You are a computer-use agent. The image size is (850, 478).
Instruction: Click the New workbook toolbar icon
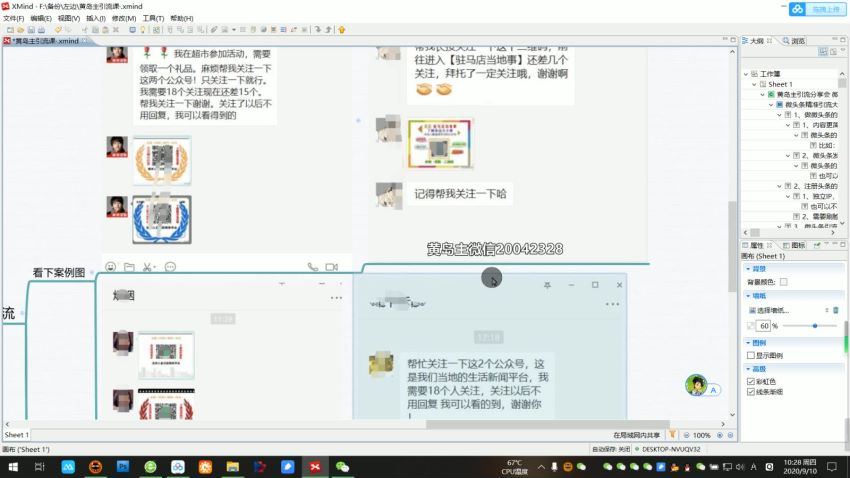(10, 30)
